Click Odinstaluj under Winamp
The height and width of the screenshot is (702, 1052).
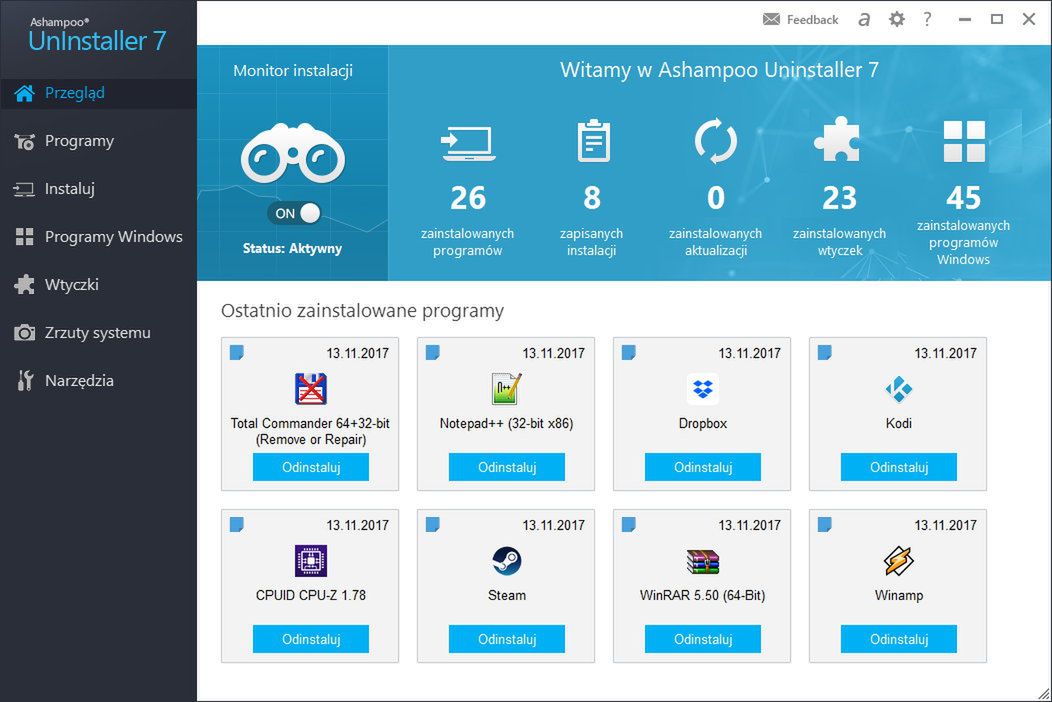[898, 639]
